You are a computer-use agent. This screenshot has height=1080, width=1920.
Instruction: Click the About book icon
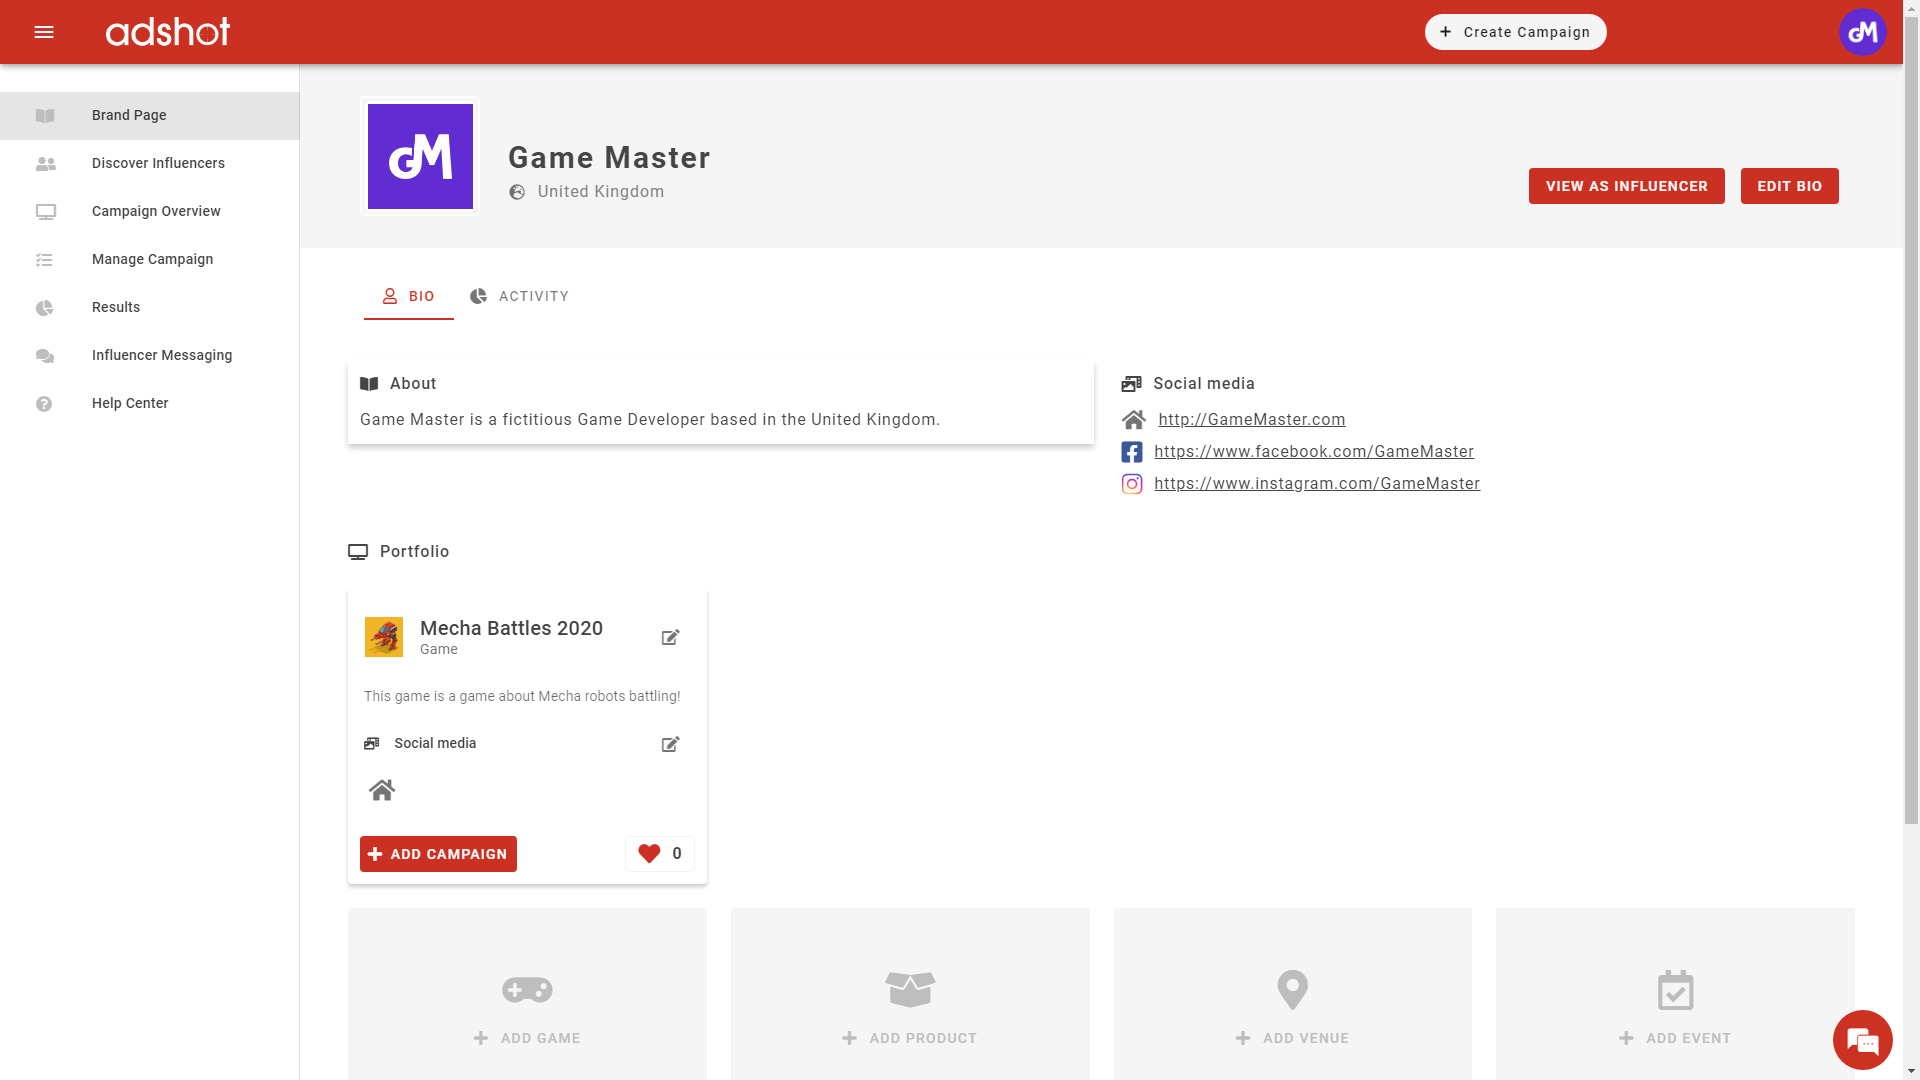pos(369,384)
